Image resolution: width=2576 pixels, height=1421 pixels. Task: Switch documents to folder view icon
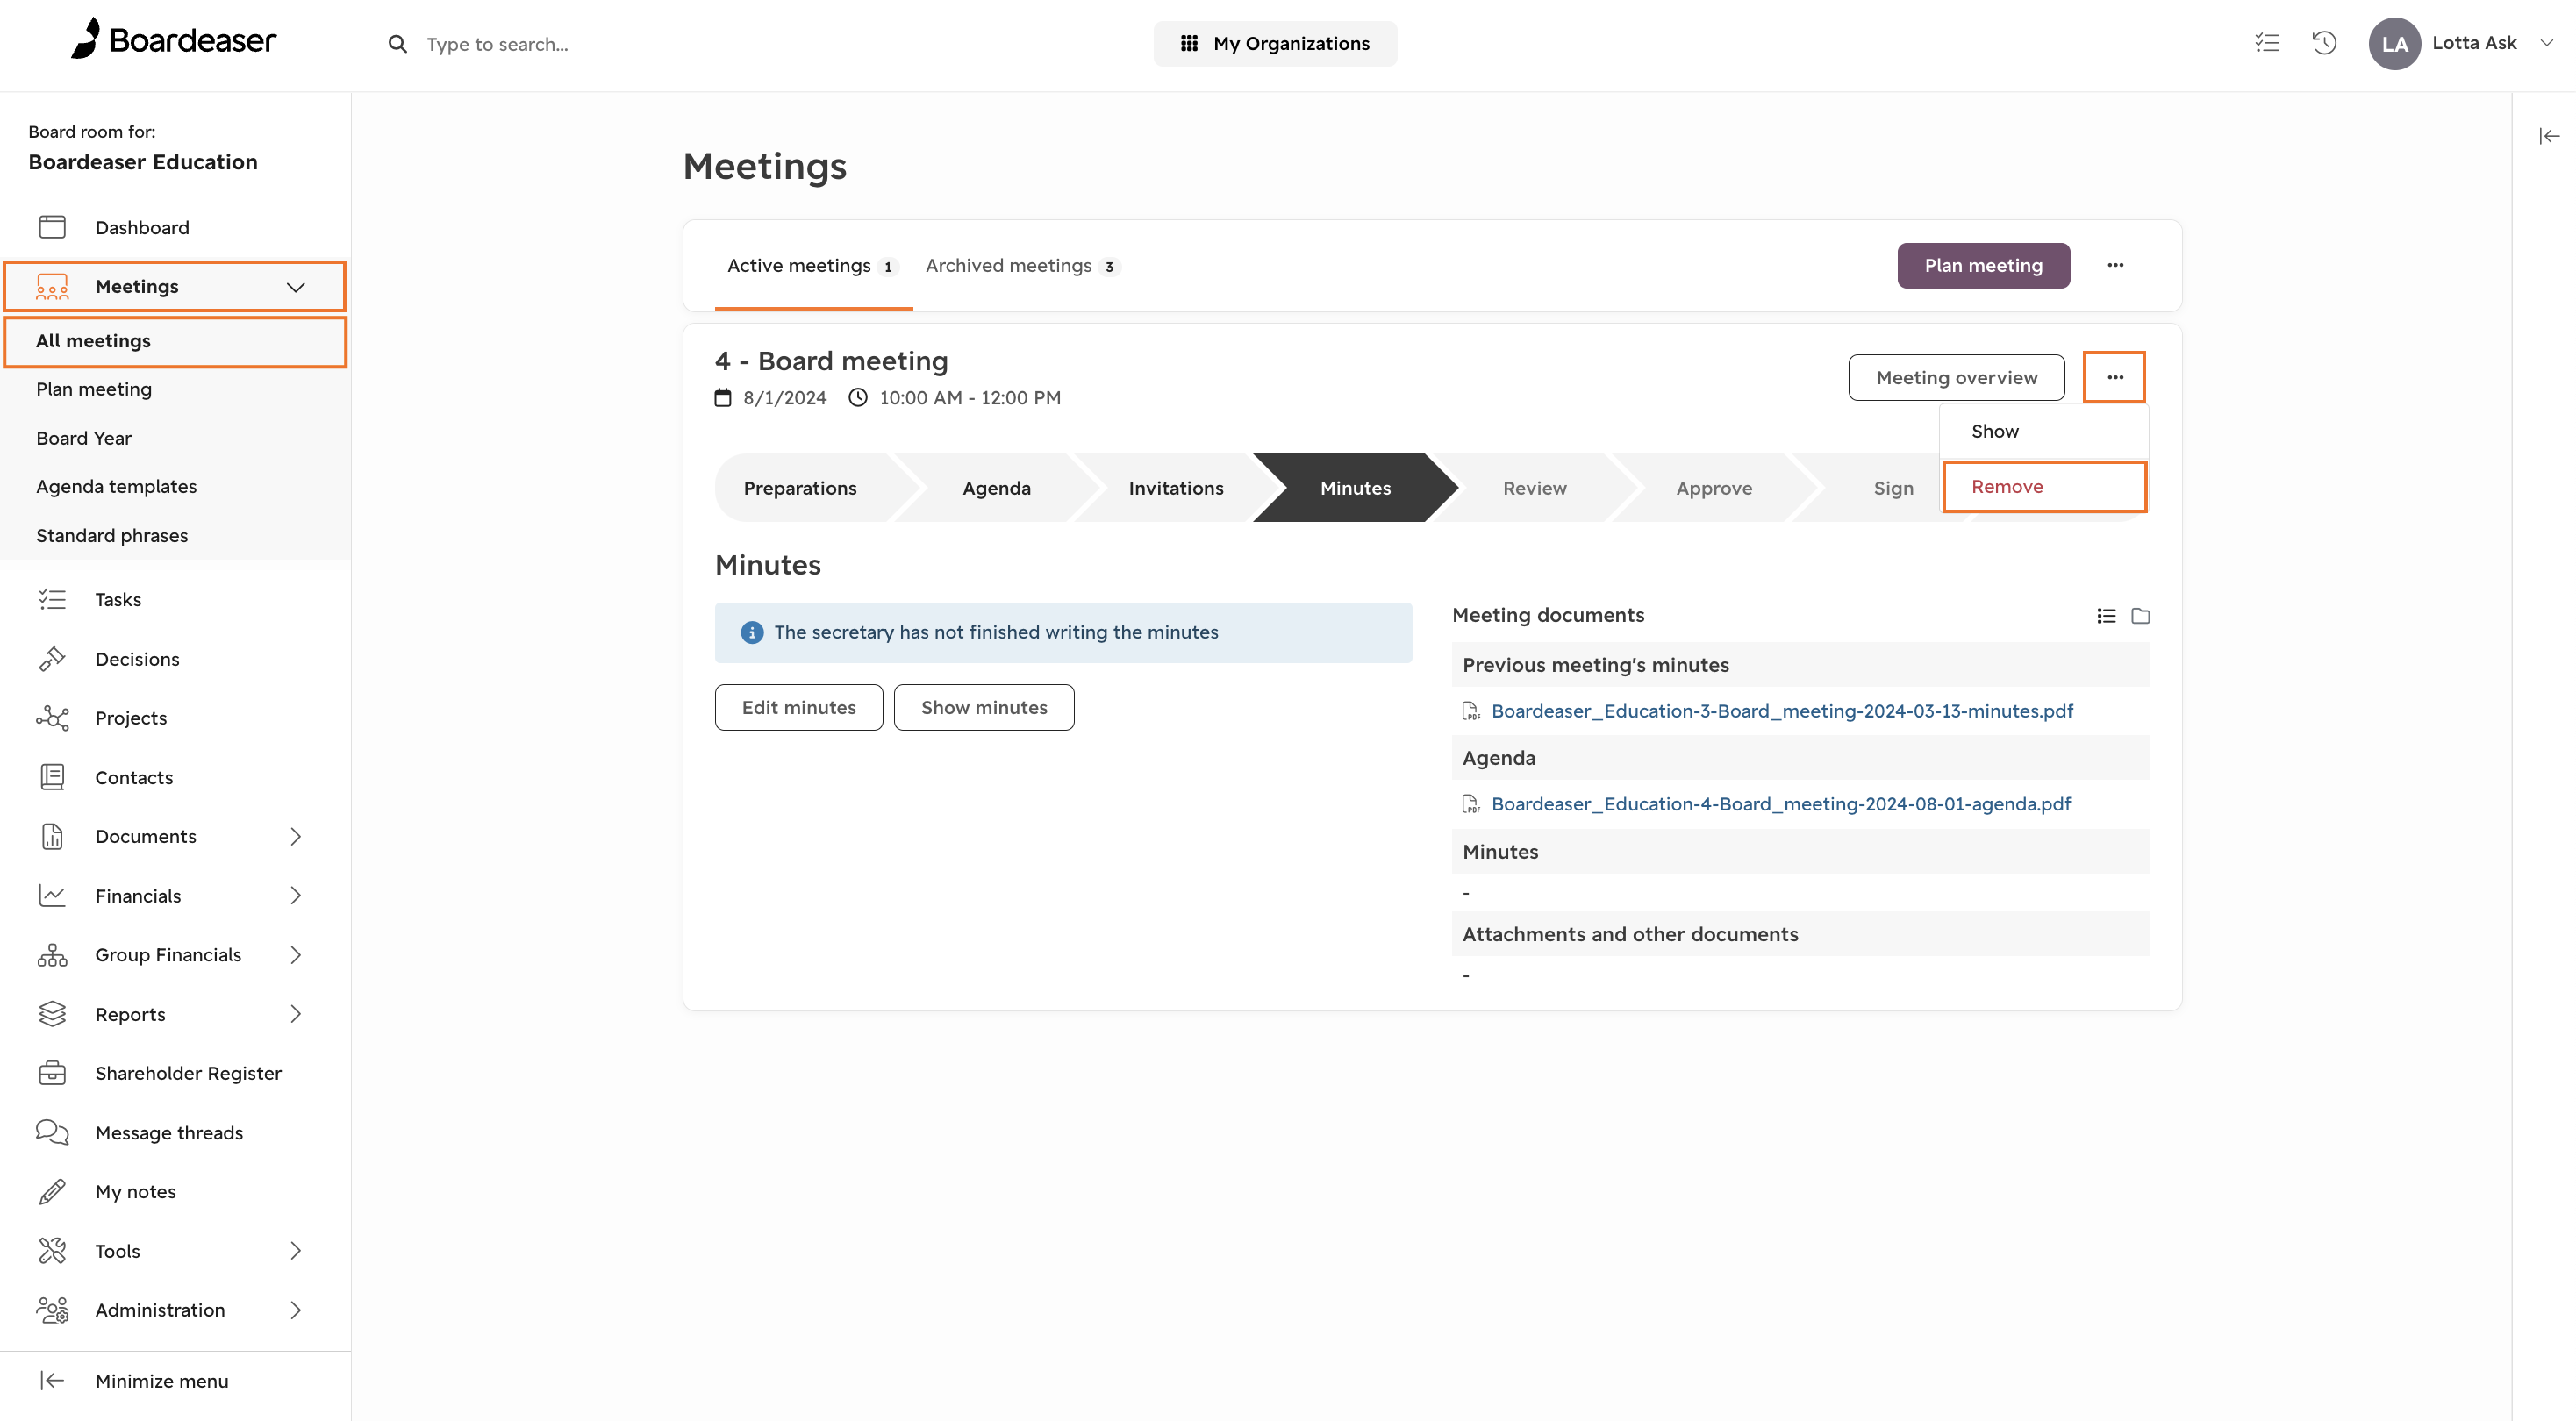pos(2140,616)
